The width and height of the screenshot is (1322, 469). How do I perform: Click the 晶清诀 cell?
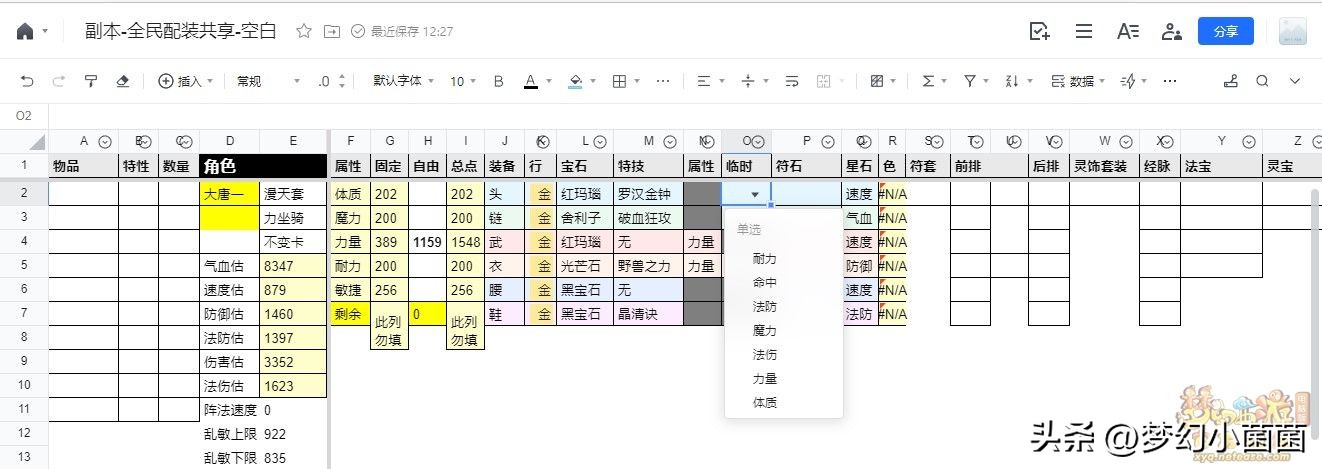(x=648, y=314)
